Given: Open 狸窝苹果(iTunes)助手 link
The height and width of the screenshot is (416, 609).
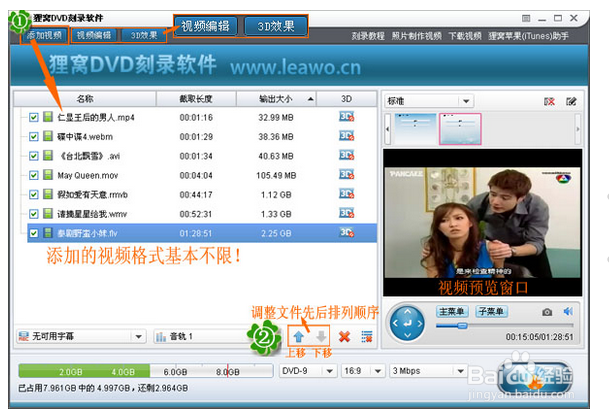Looking at the screenshot, I should point(528,36).
